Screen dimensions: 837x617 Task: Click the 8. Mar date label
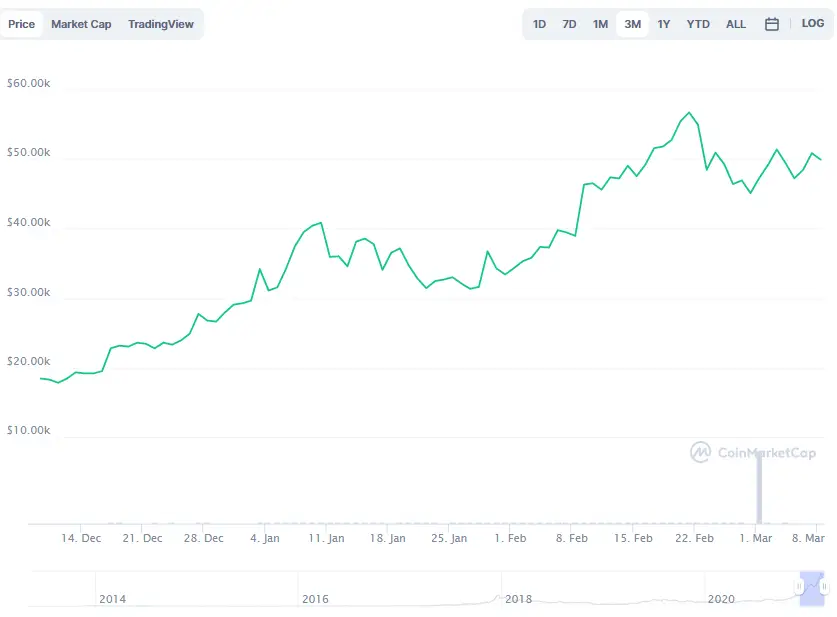(x=808, y=538)
